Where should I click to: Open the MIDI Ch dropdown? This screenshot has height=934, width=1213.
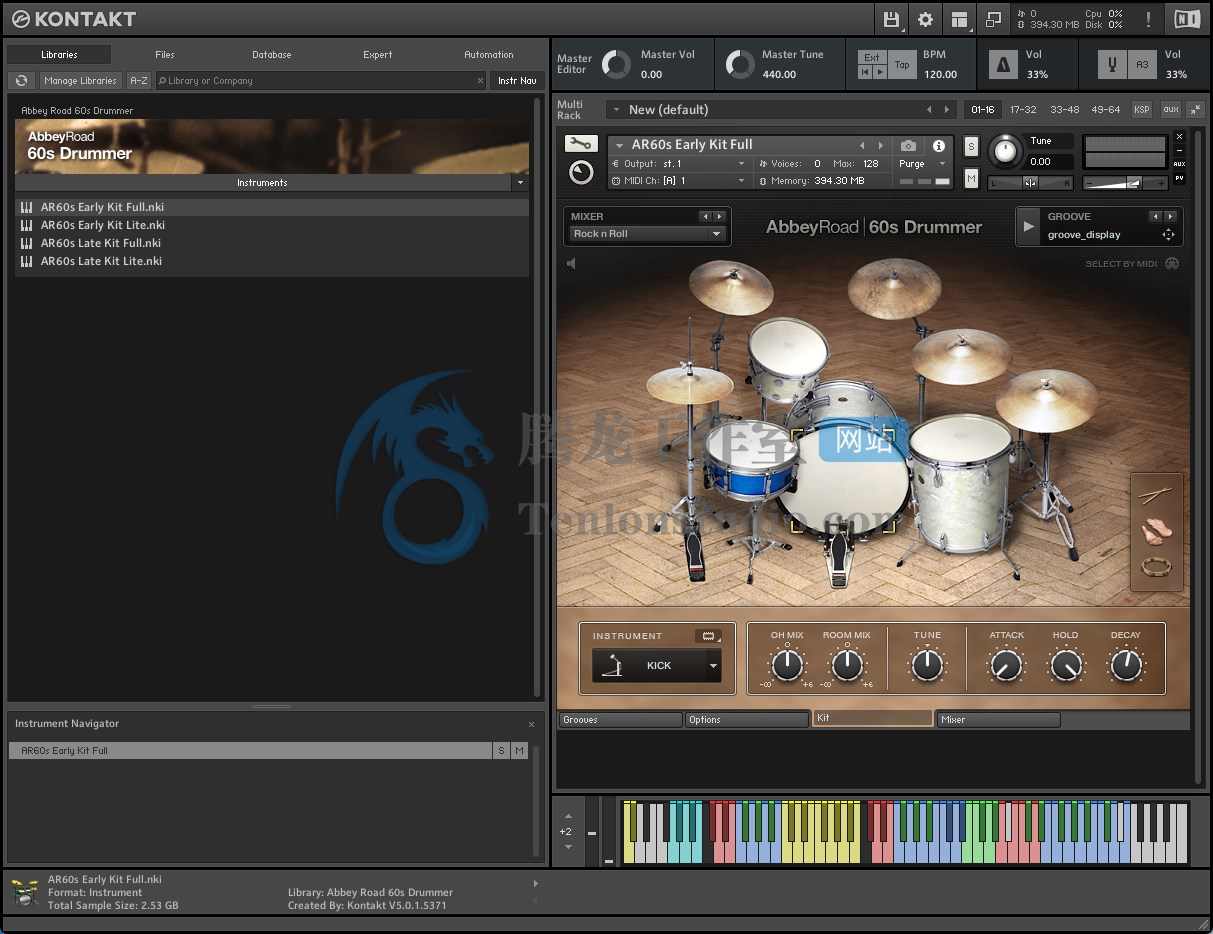tap(679, 180)
